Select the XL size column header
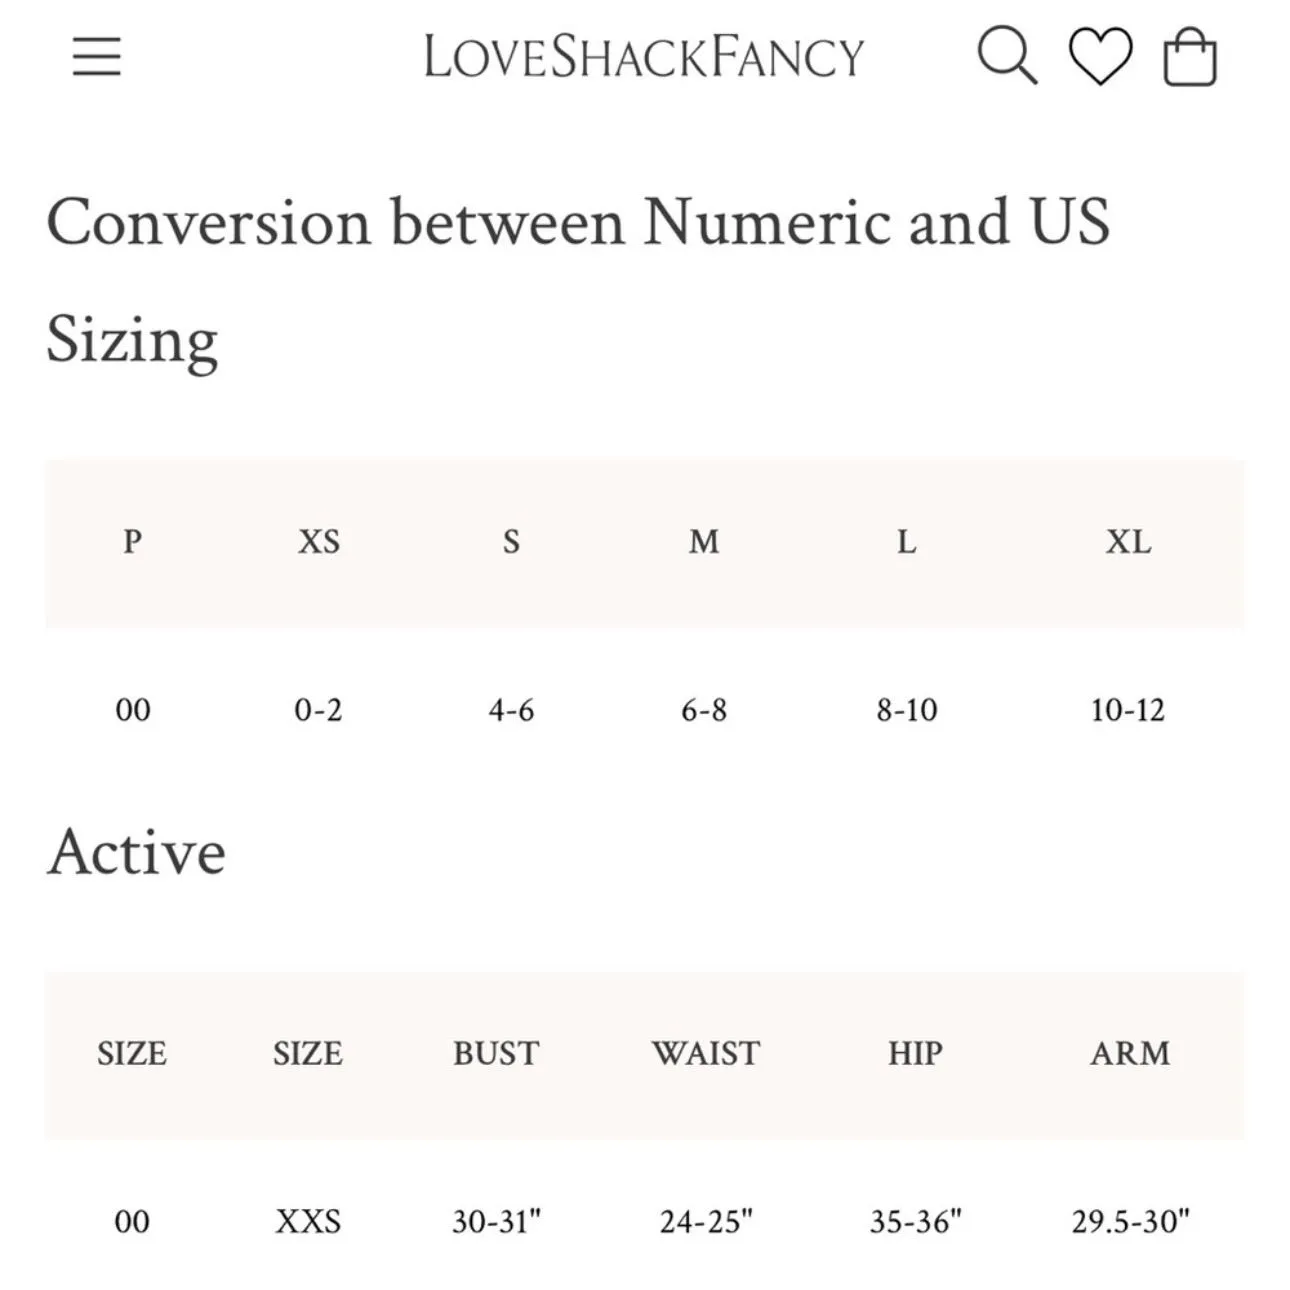 click(x=1128, y=542)
